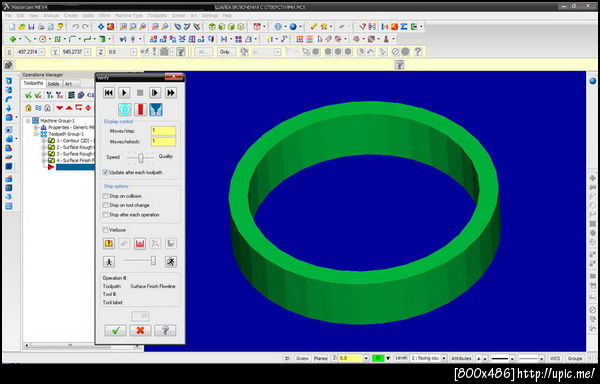Viewport: 600px width, 384px height.
Task: Click the Planes status bar button
Action: 321,358
